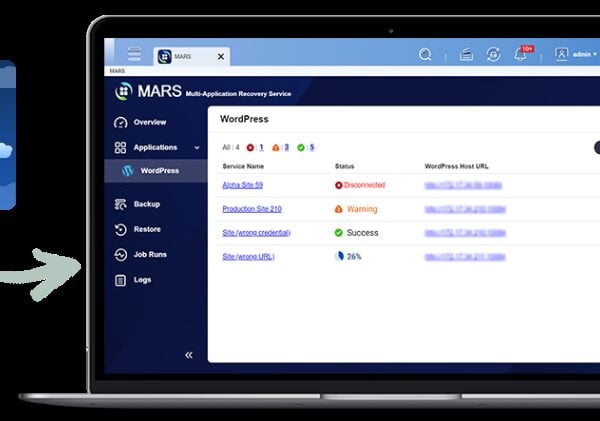Open background tasks icon in the top bar
The image size is (600, 421).
click(x=466, y=55)
